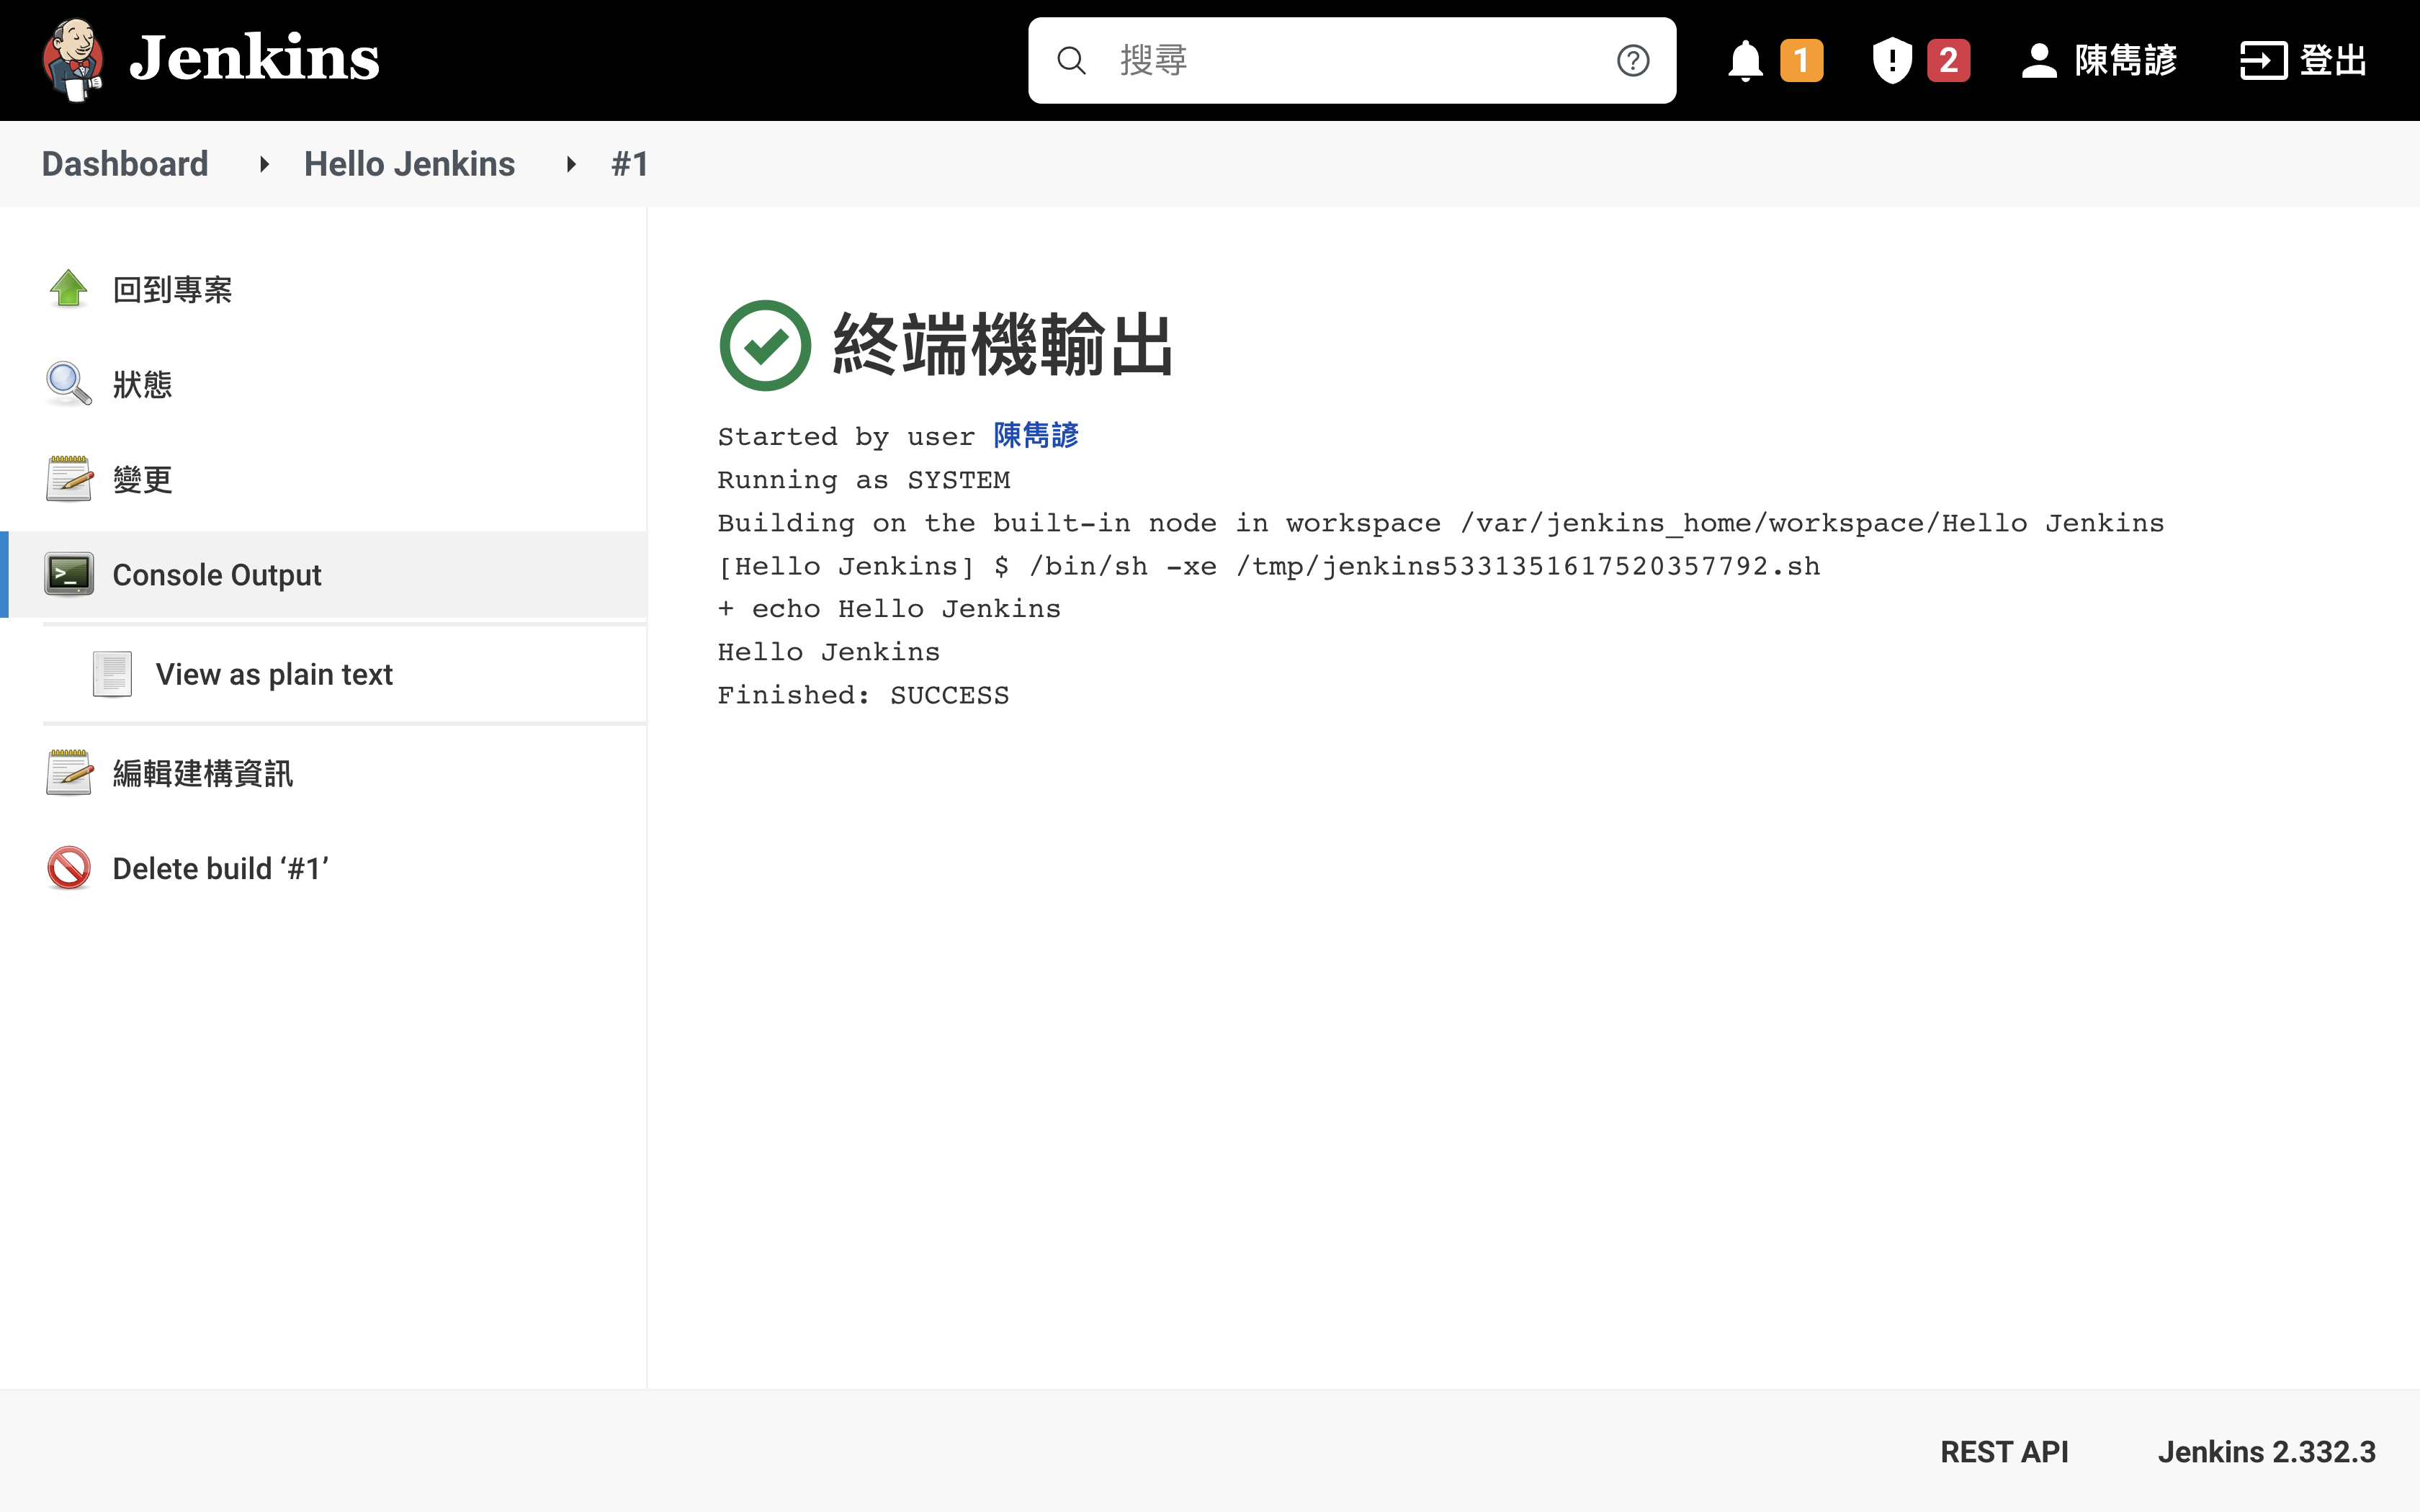The width and height of the screenshot is (2420, 1512).
Task: Open 編輯建構資訊 in sidebar
Action: click(202, 773)
